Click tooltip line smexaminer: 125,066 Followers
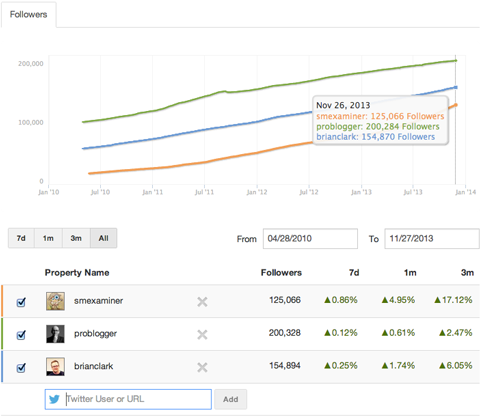480x416 pixels. pyautogui.click(x=380, y=116)
